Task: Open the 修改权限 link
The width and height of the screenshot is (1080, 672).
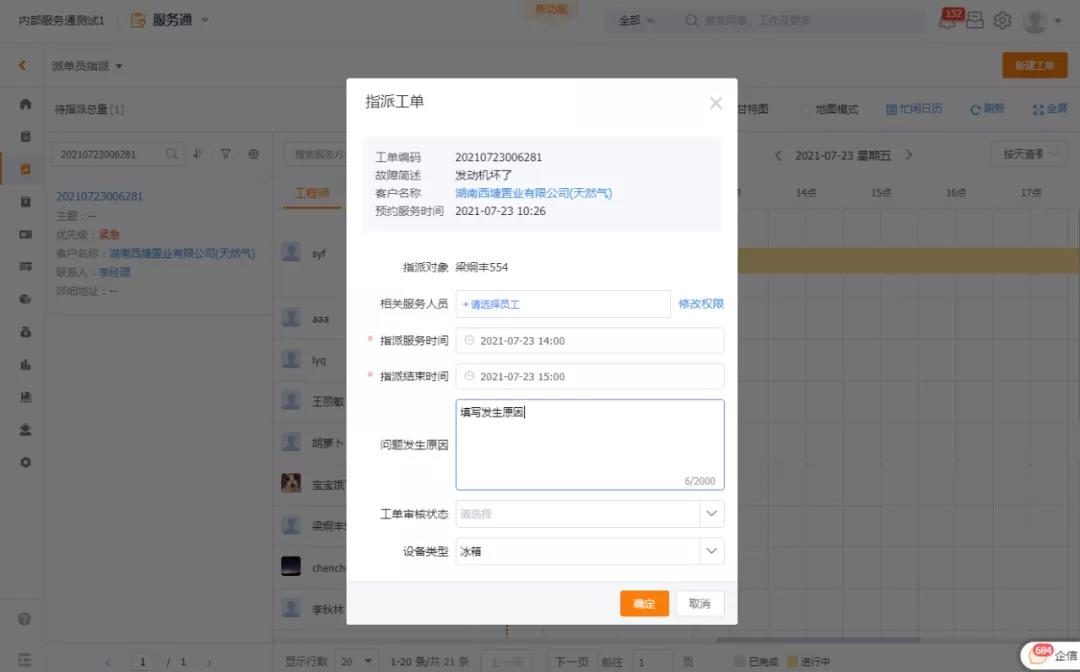Action: click(x=700, y=304)
